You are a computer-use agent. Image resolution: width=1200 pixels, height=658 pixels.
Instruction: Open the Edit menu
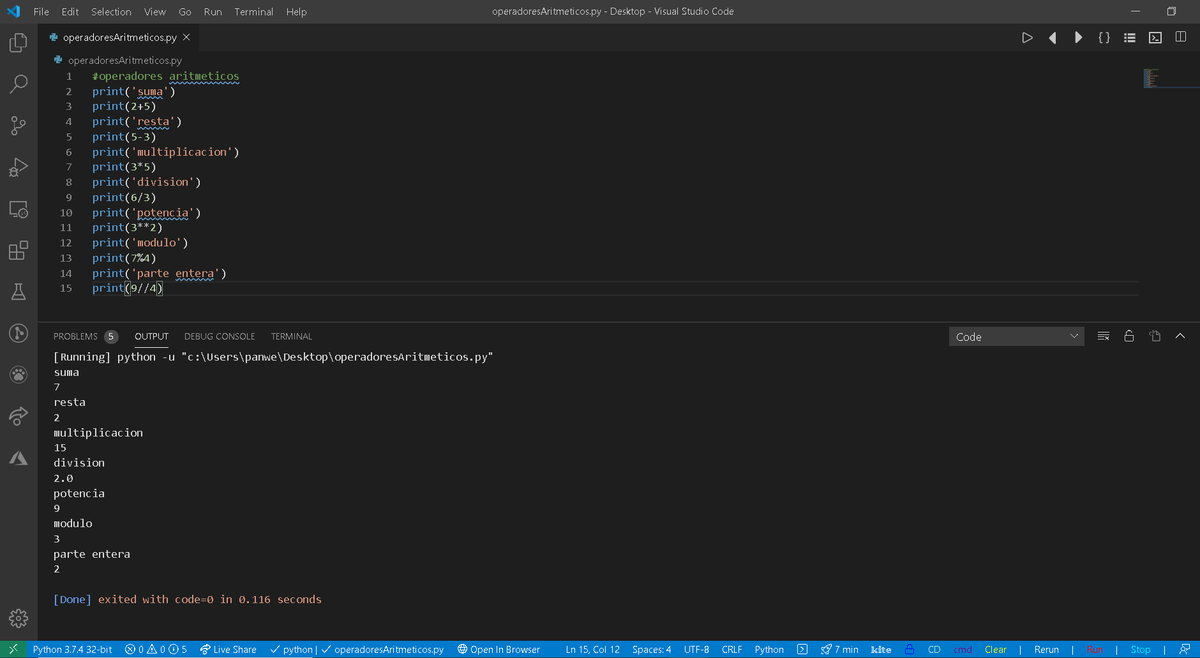point(70,11)
